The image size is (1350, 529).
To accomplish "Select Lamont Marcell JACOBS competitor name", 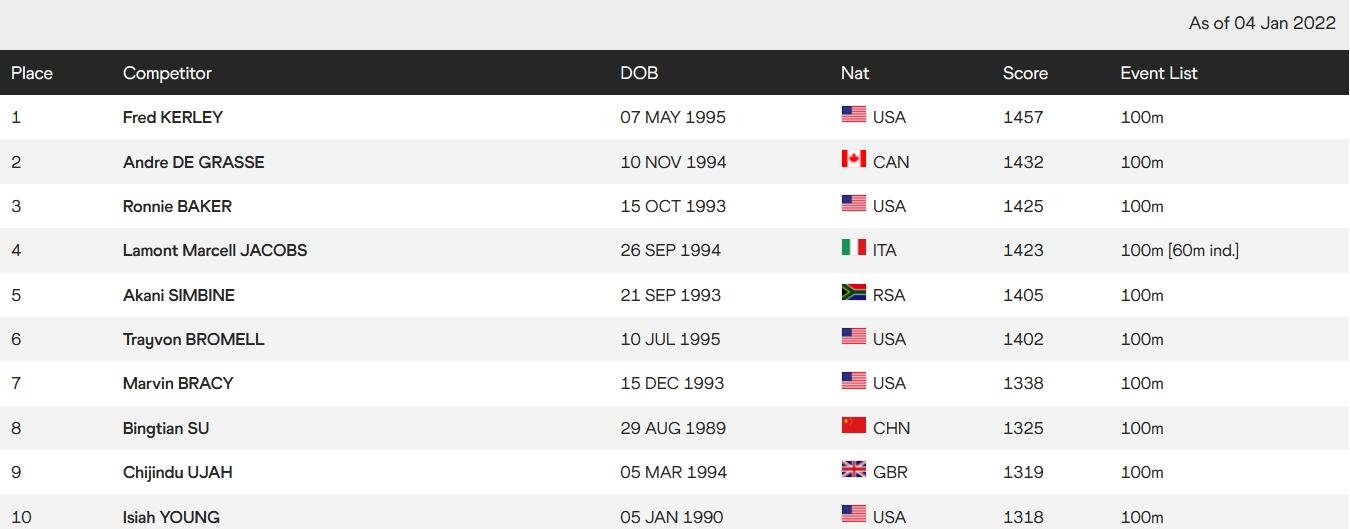I will 215,250.
